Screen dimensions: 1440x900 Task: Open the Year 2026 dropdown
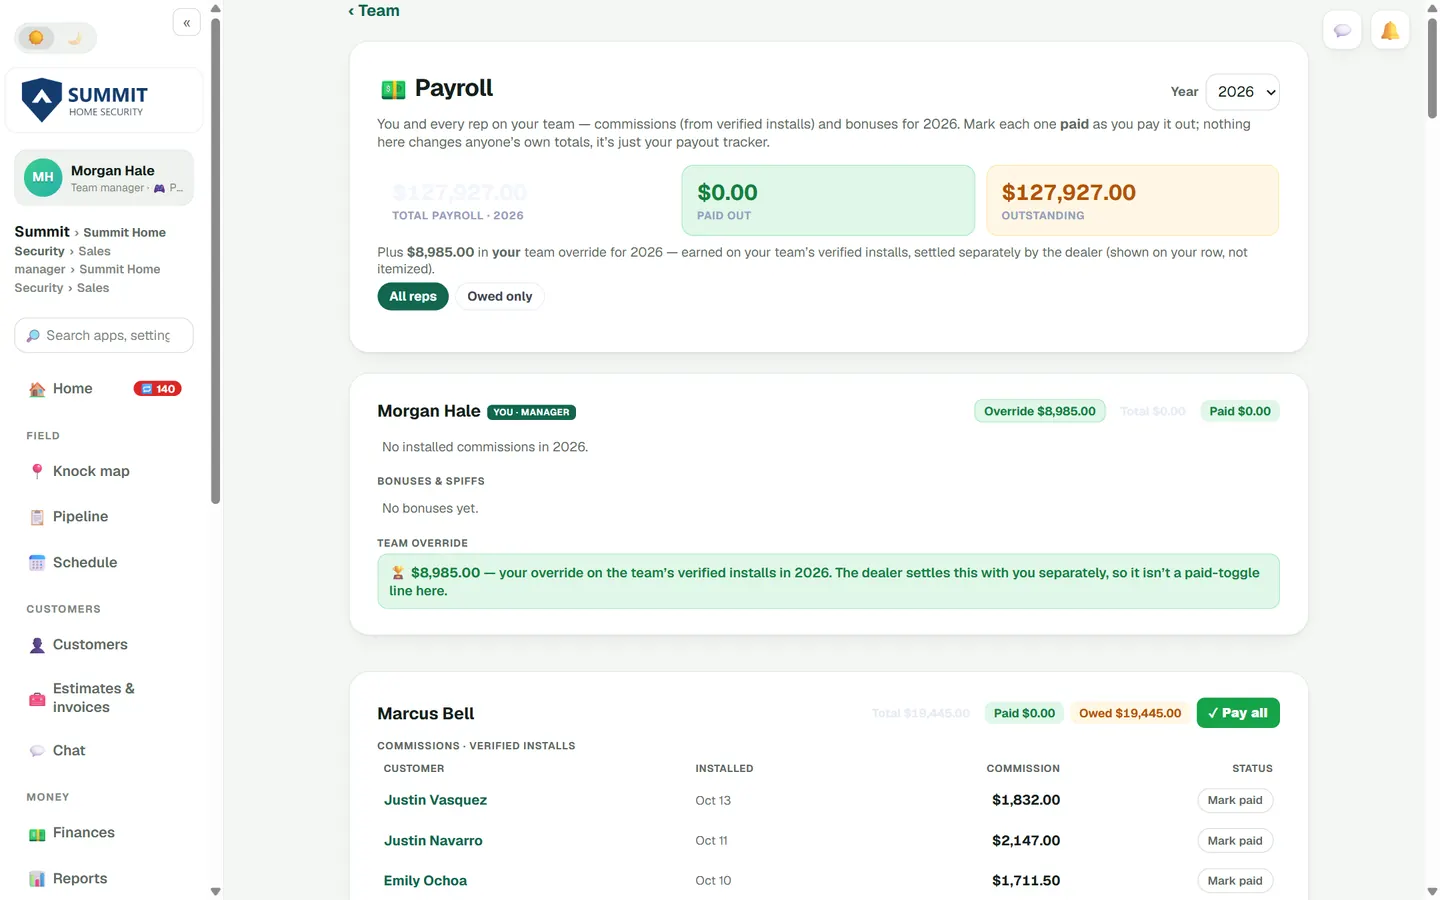(x=1242, y=92)
